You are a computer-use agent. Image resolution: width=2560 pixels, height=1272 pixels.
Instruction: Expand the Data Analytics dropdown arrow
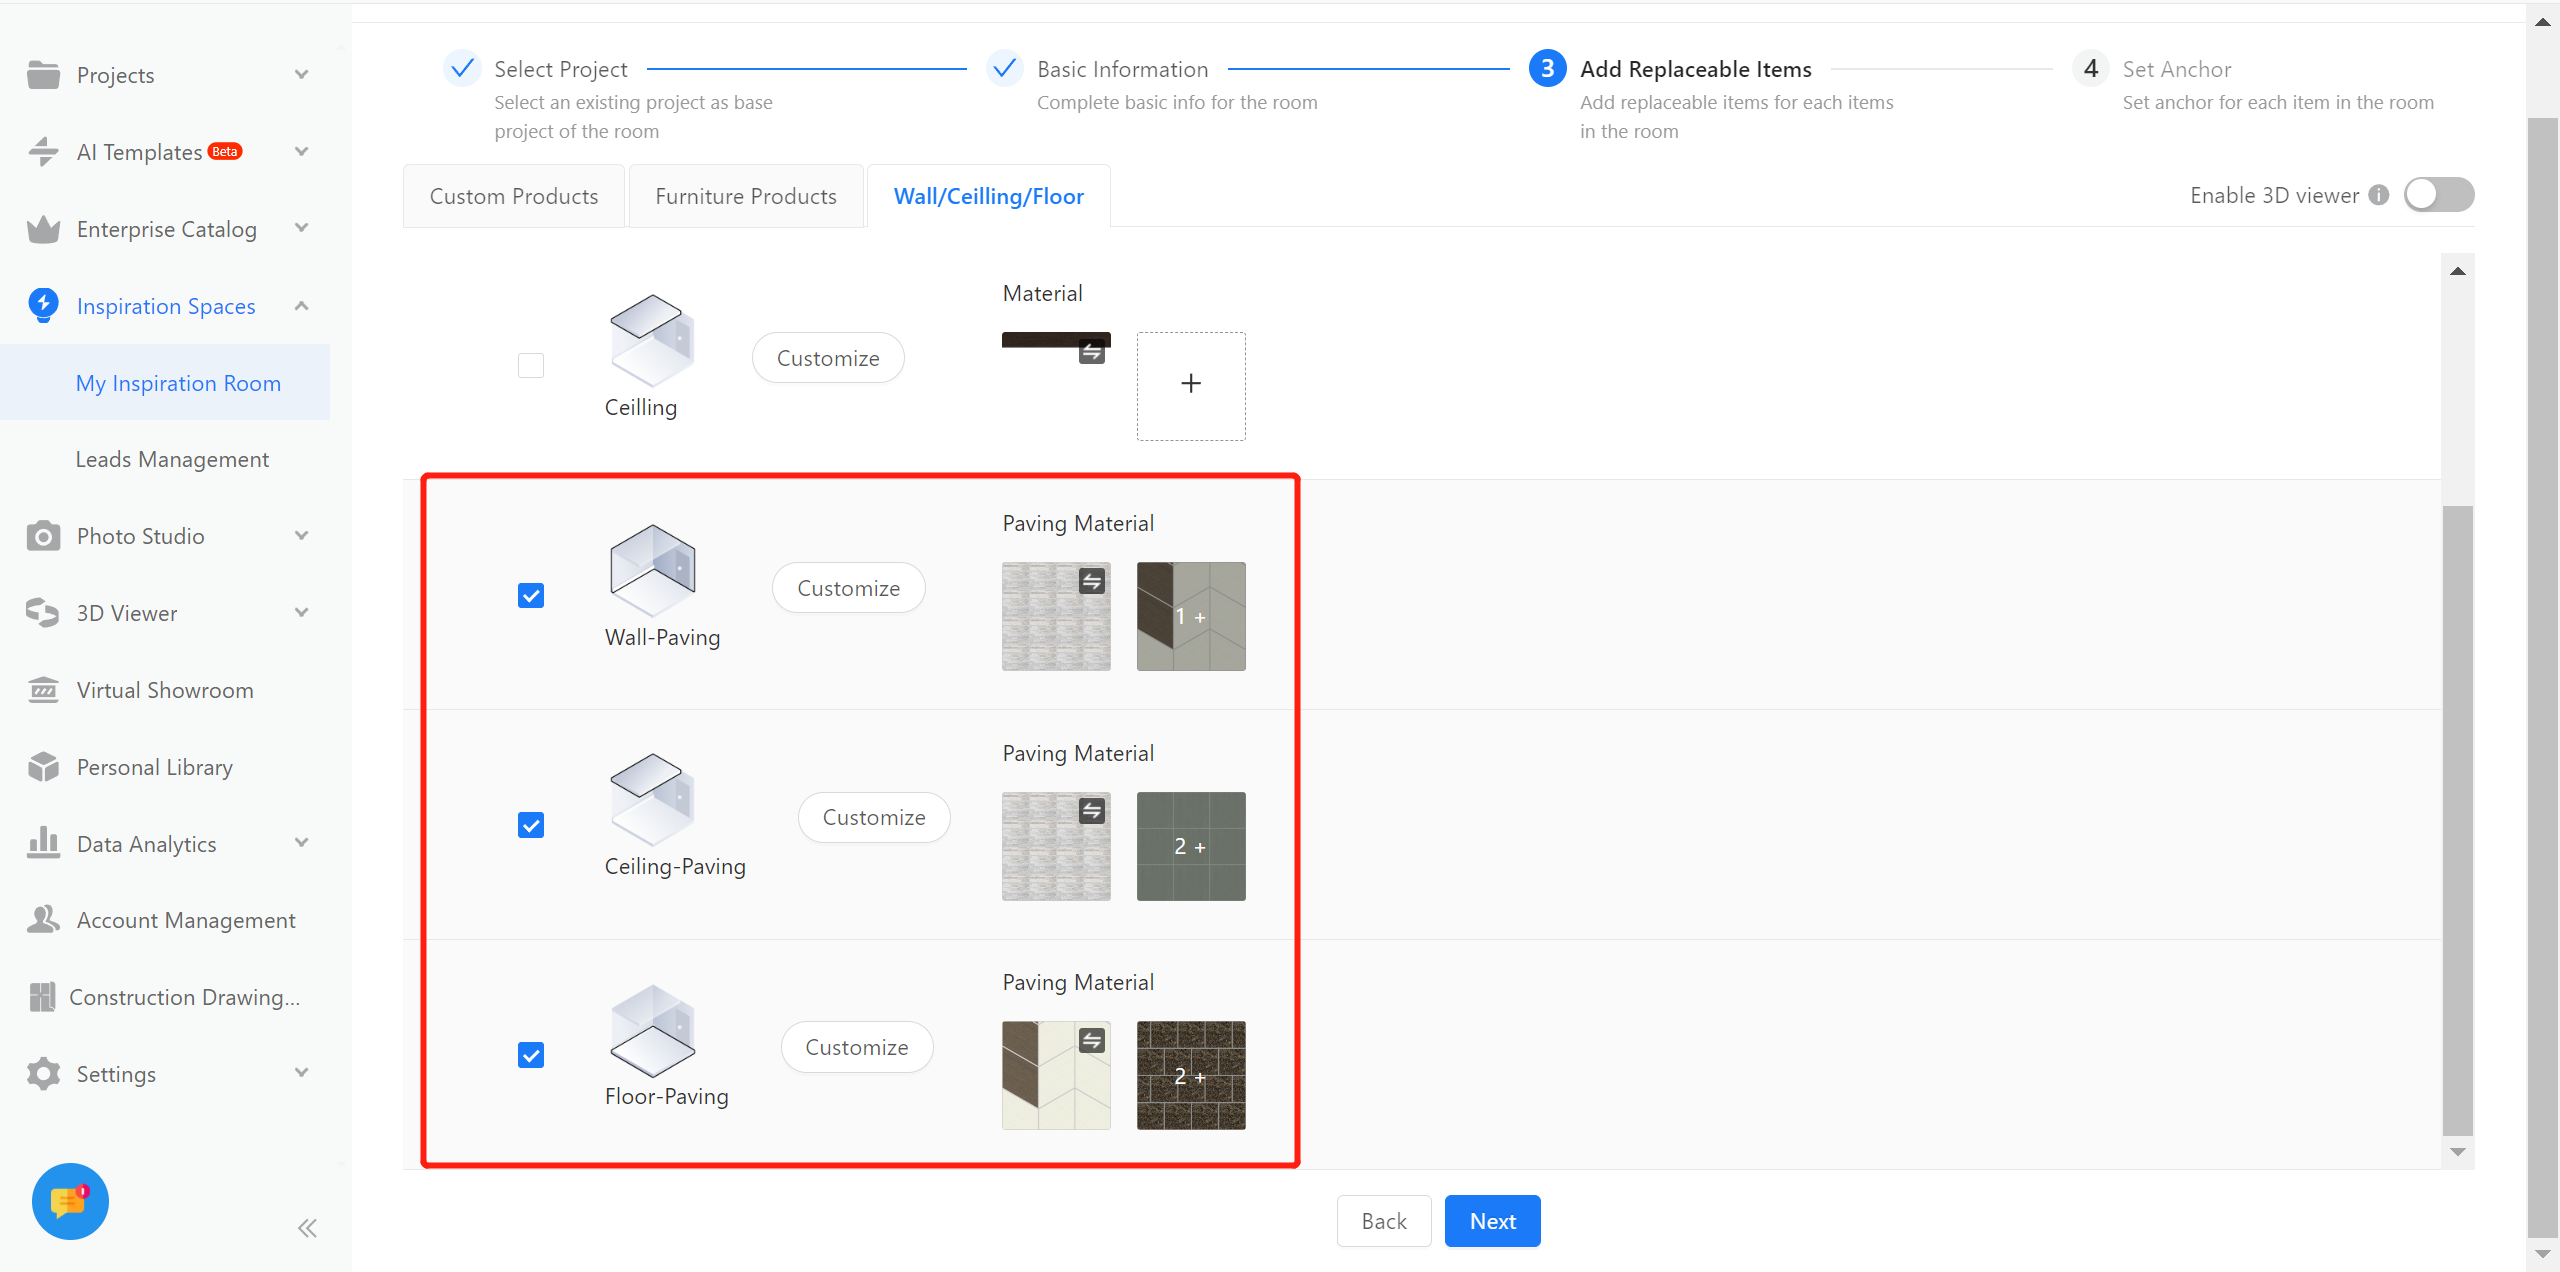pos(301,843)
